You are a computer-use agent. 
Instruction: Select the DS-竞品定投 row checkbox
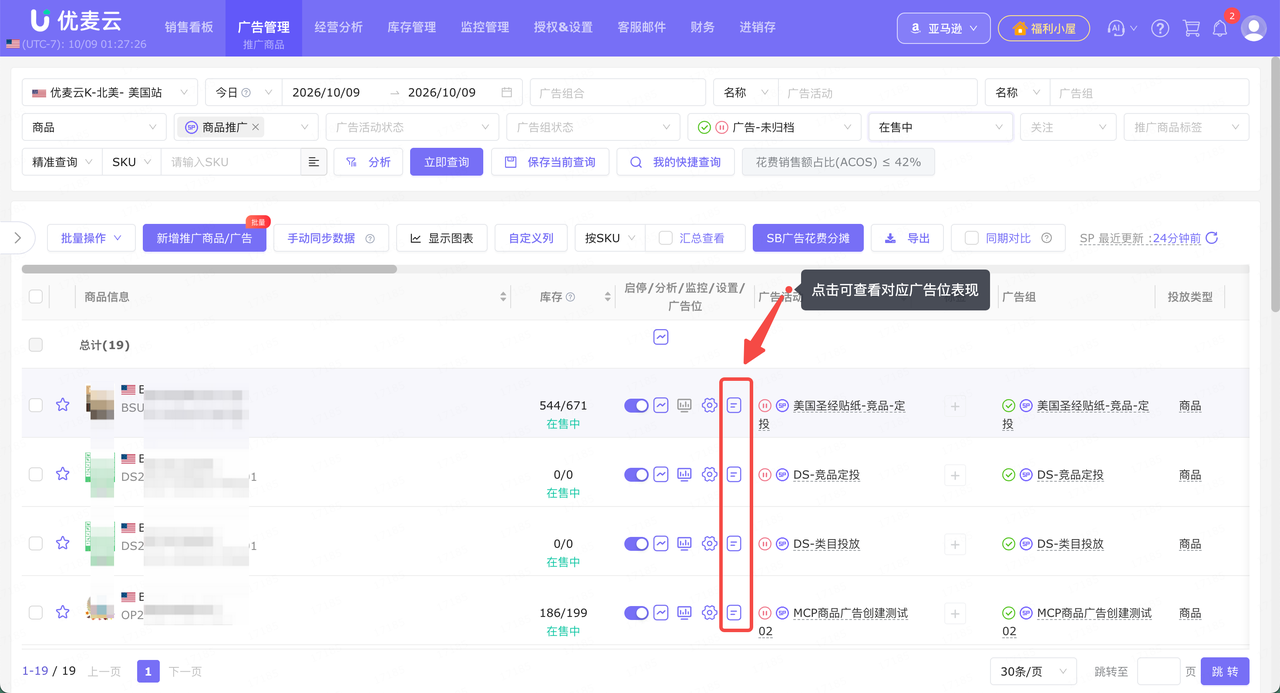click(x=36, y=474)
